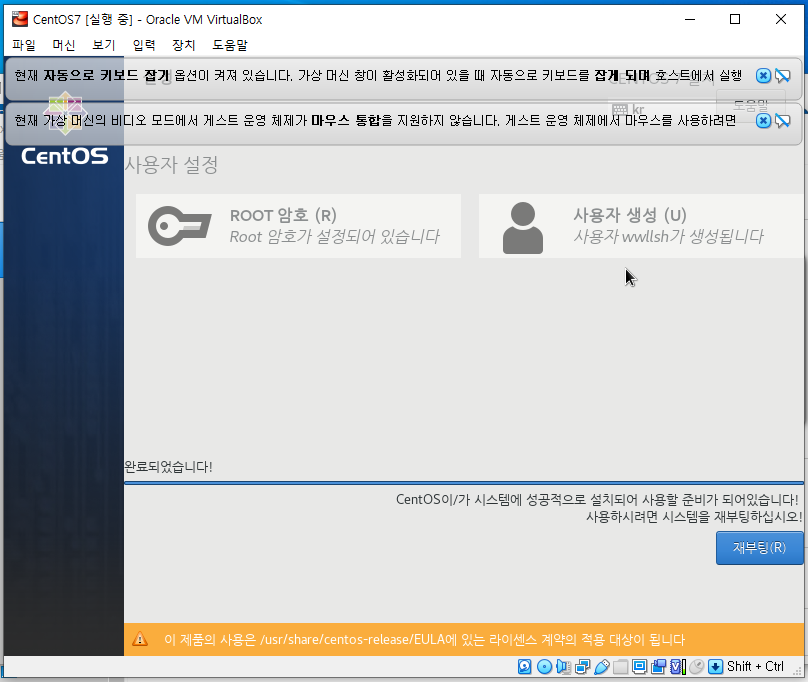Click the shared folders status icon
Viewport: 808px width, 682px height.
620,667
